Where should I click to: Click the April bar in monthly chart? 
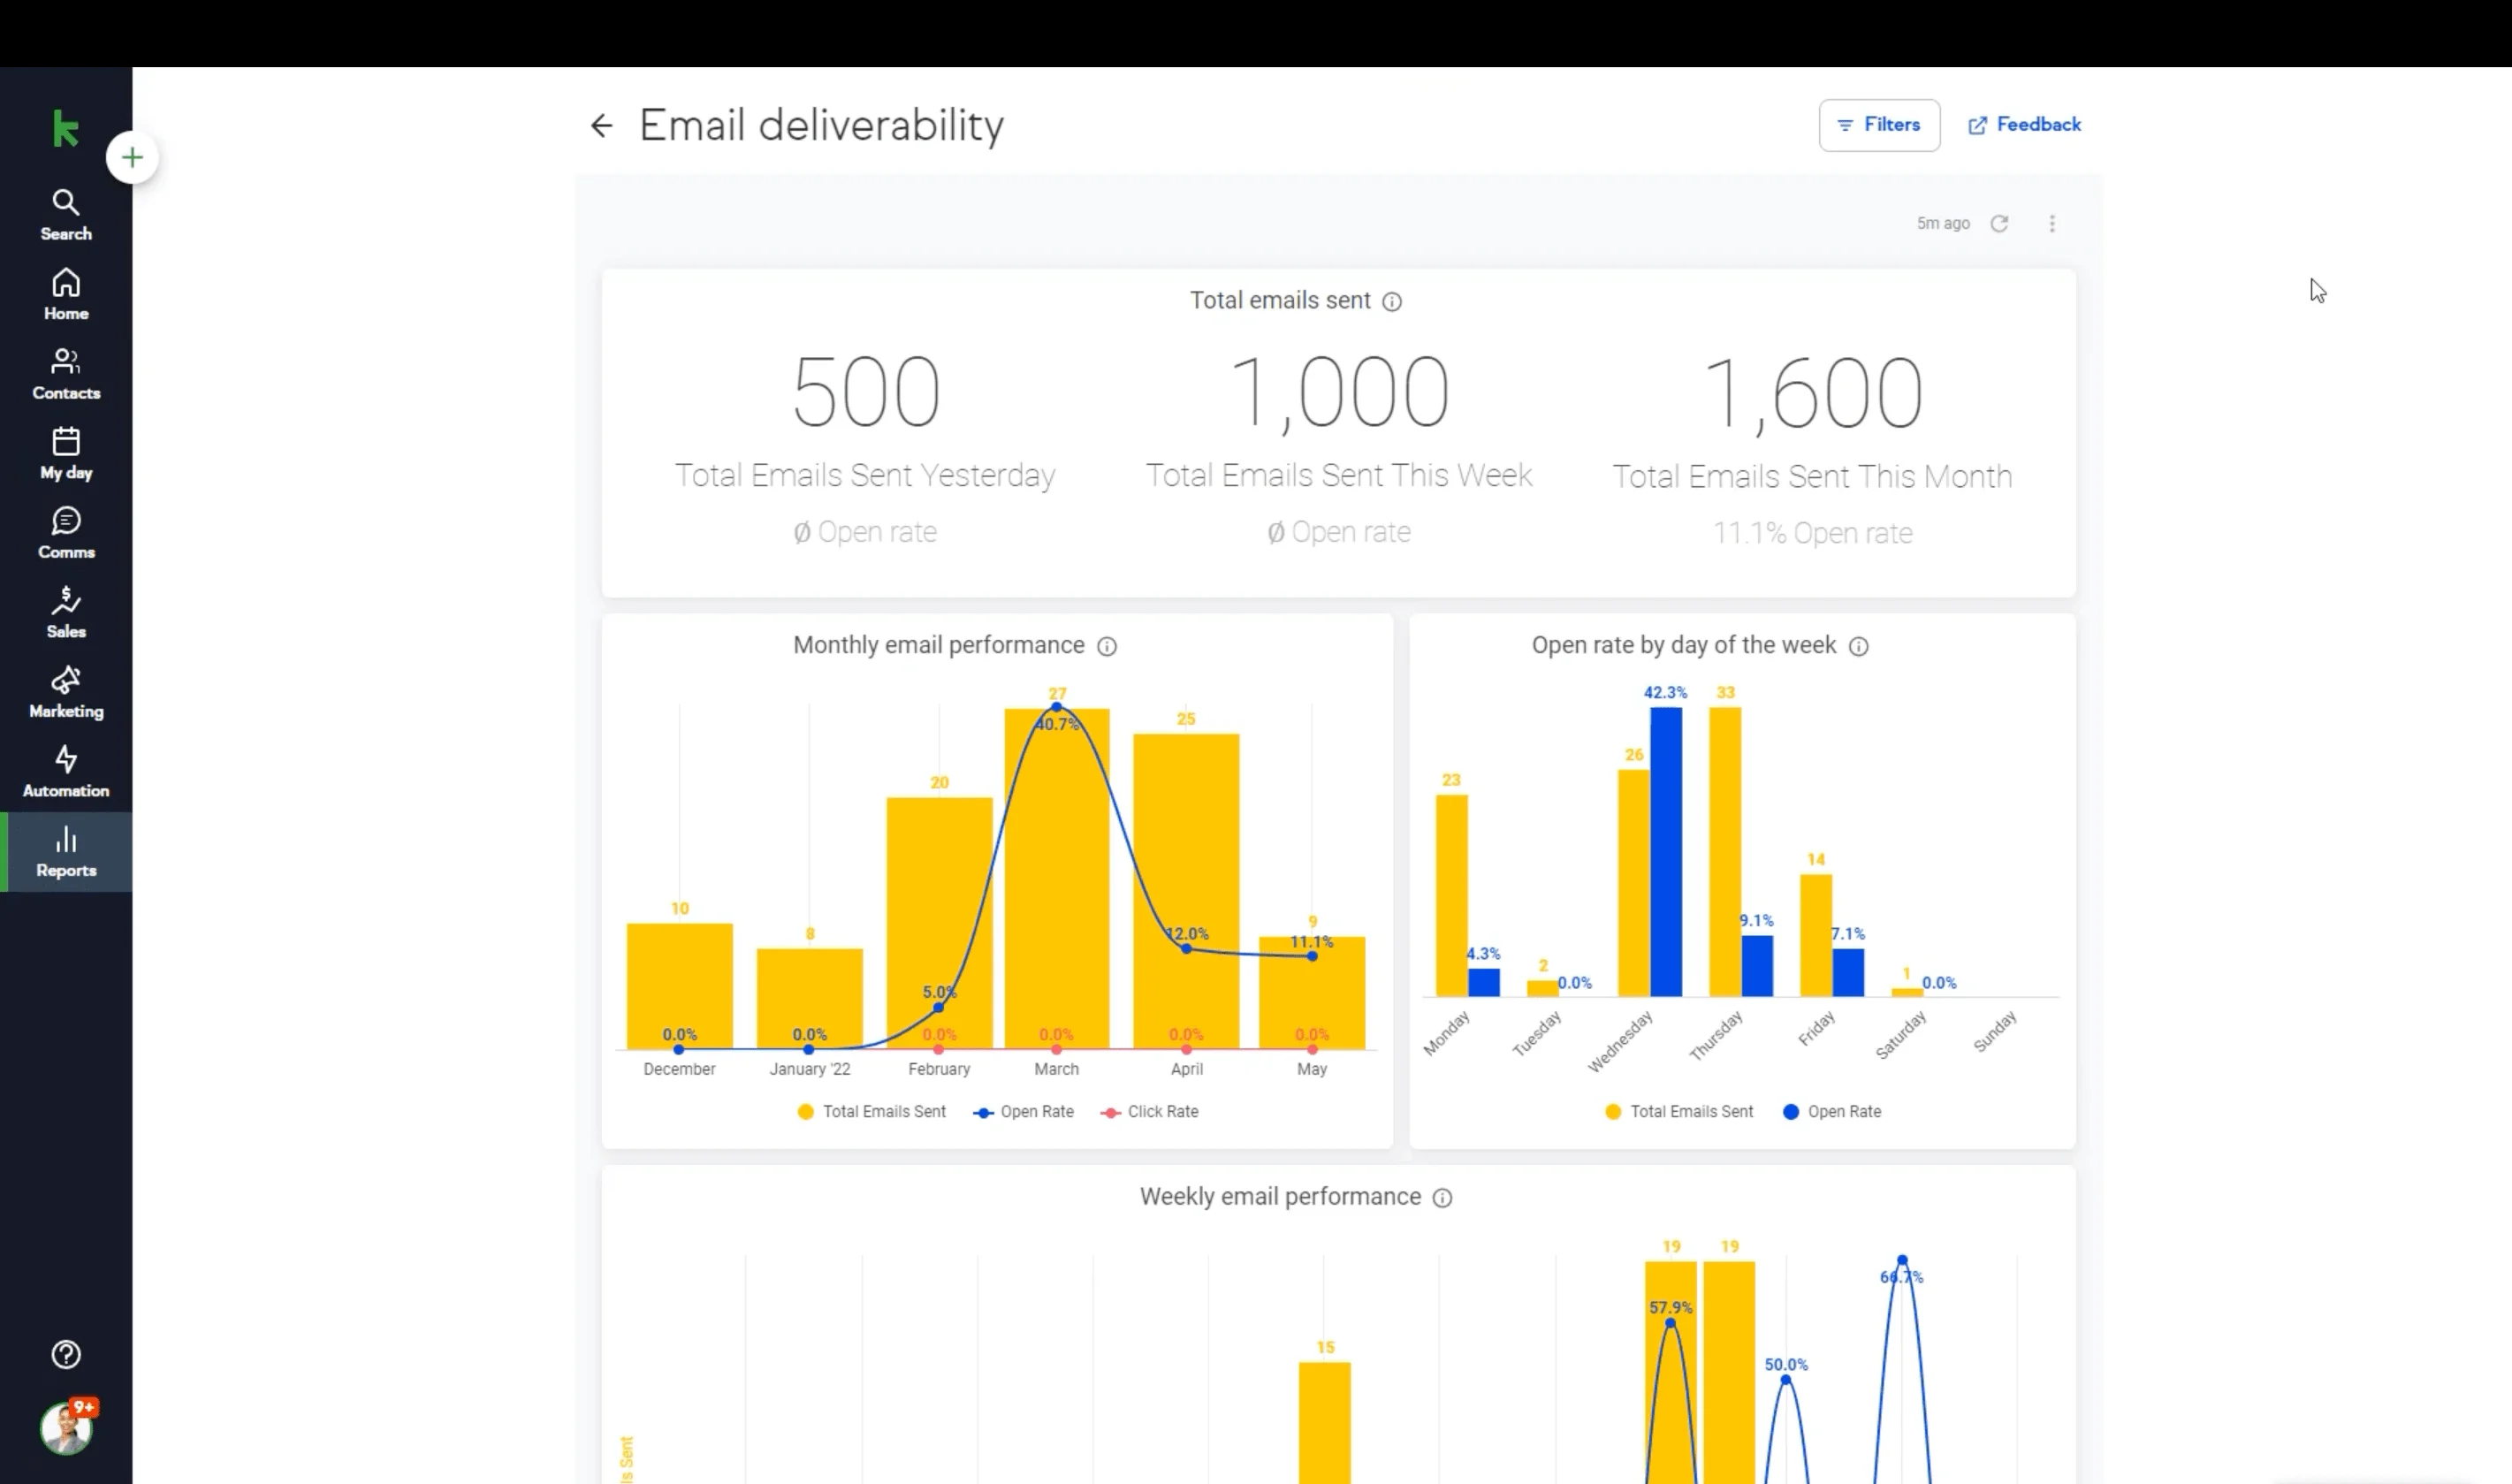(1186, 891)
